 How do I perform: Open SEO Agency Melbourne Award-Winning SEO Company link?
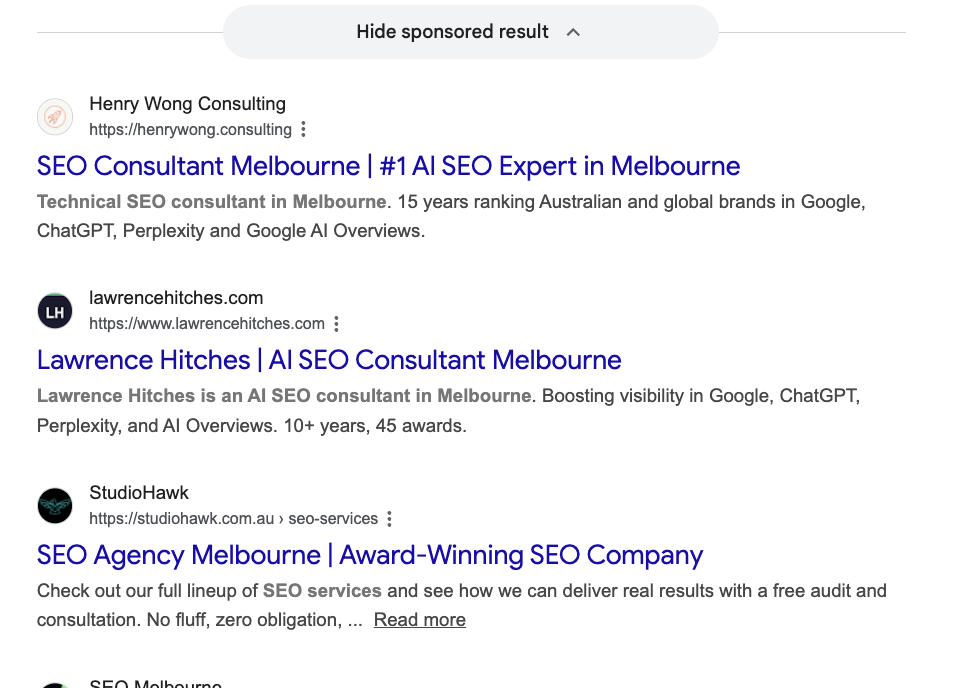click(x=370, y=555)
